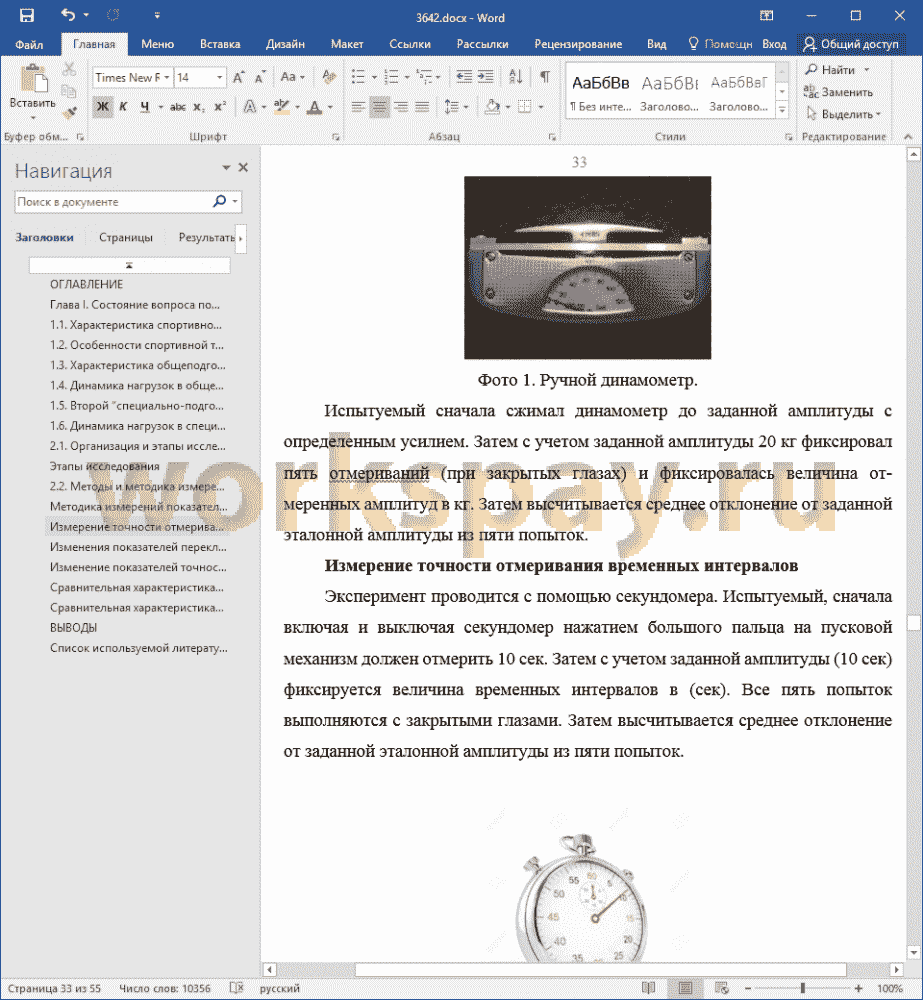Click the spelling check icon in status bar
Viewport: 923px width, 1000px height.
click(x=237, y=988)
